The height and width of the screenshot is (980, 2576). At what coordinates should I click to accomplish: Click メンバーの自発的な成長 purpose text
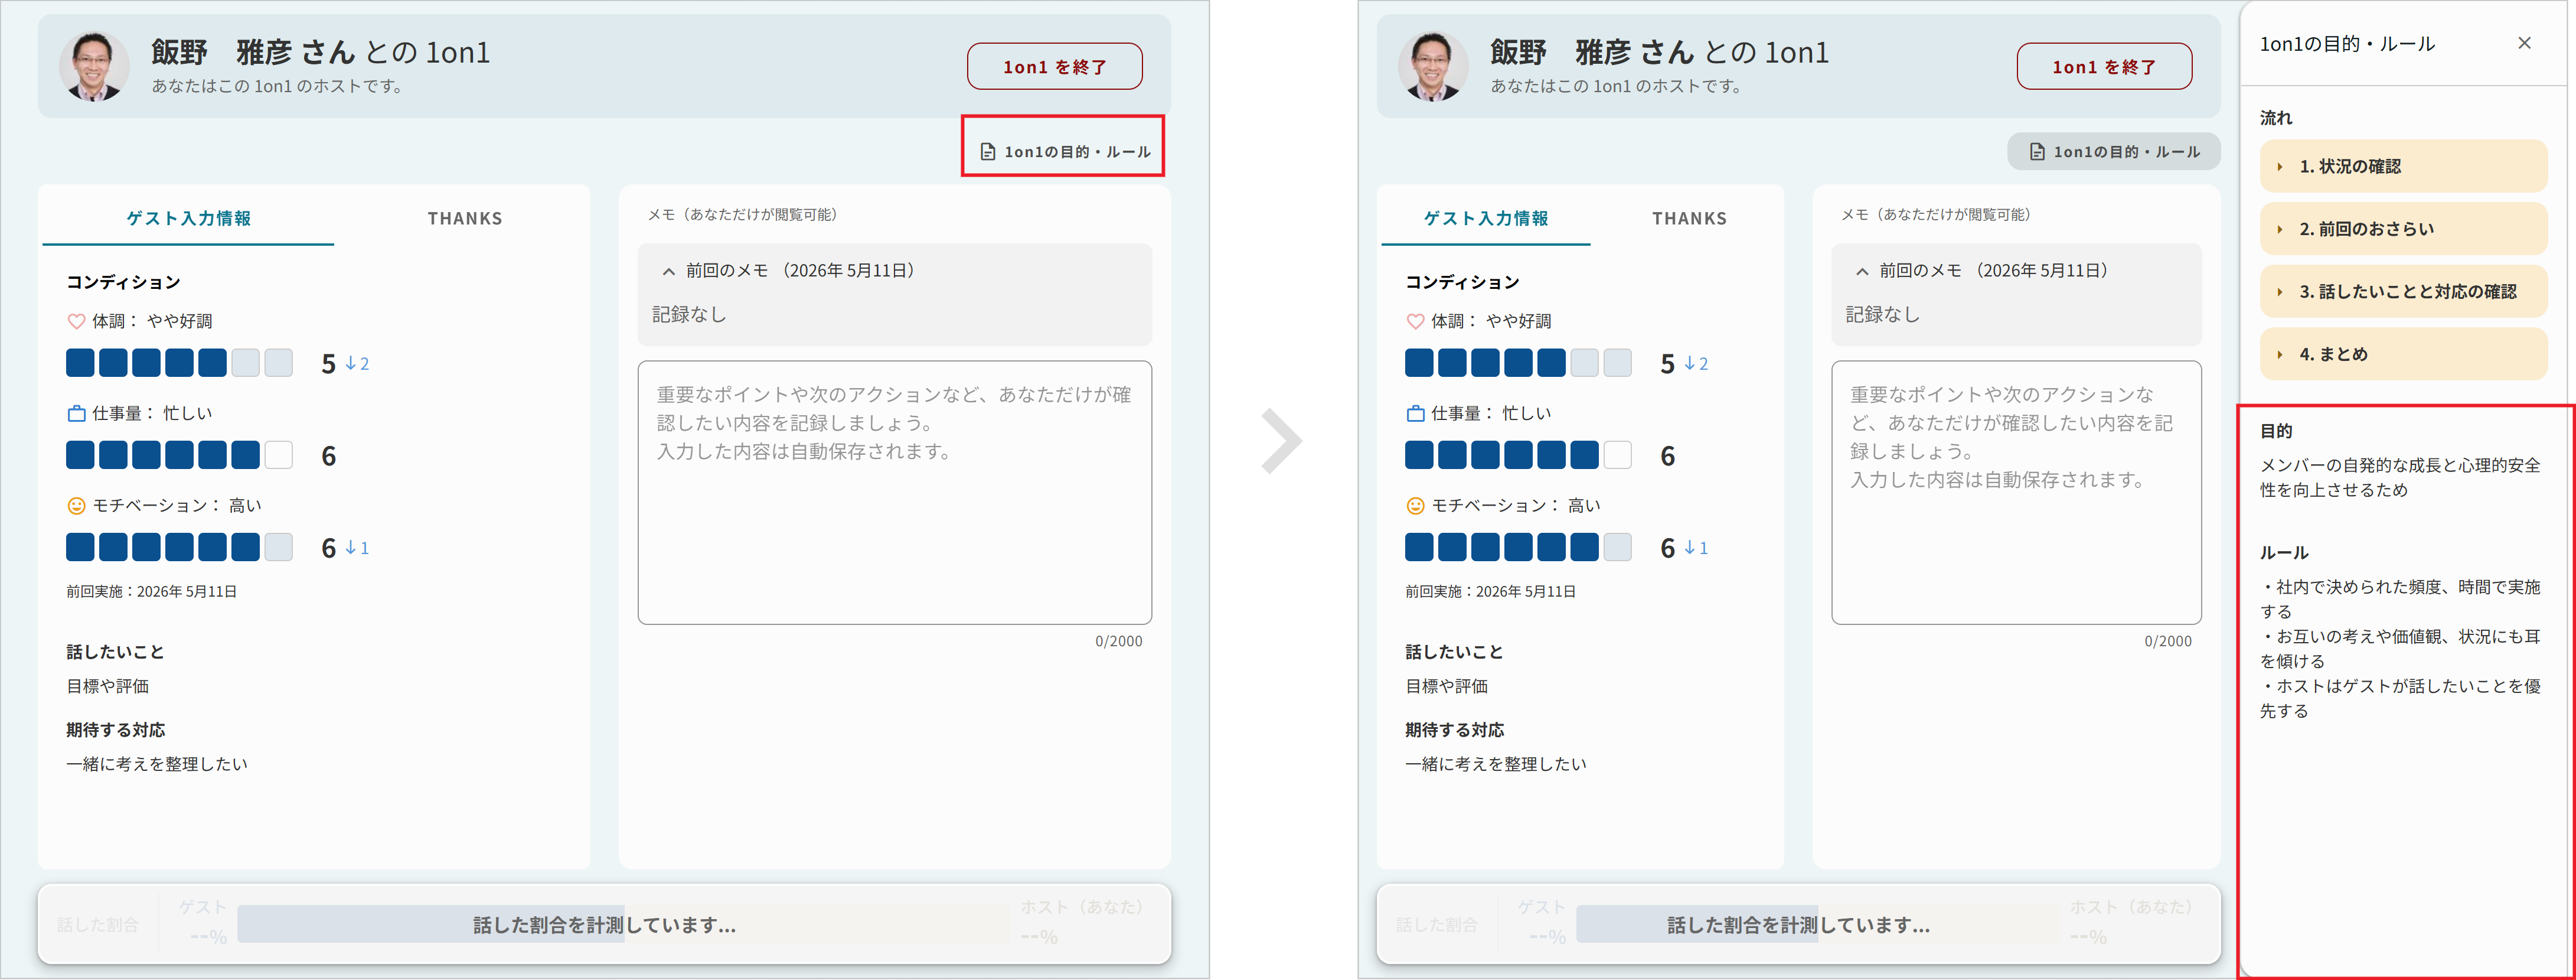coord(2400,478)
